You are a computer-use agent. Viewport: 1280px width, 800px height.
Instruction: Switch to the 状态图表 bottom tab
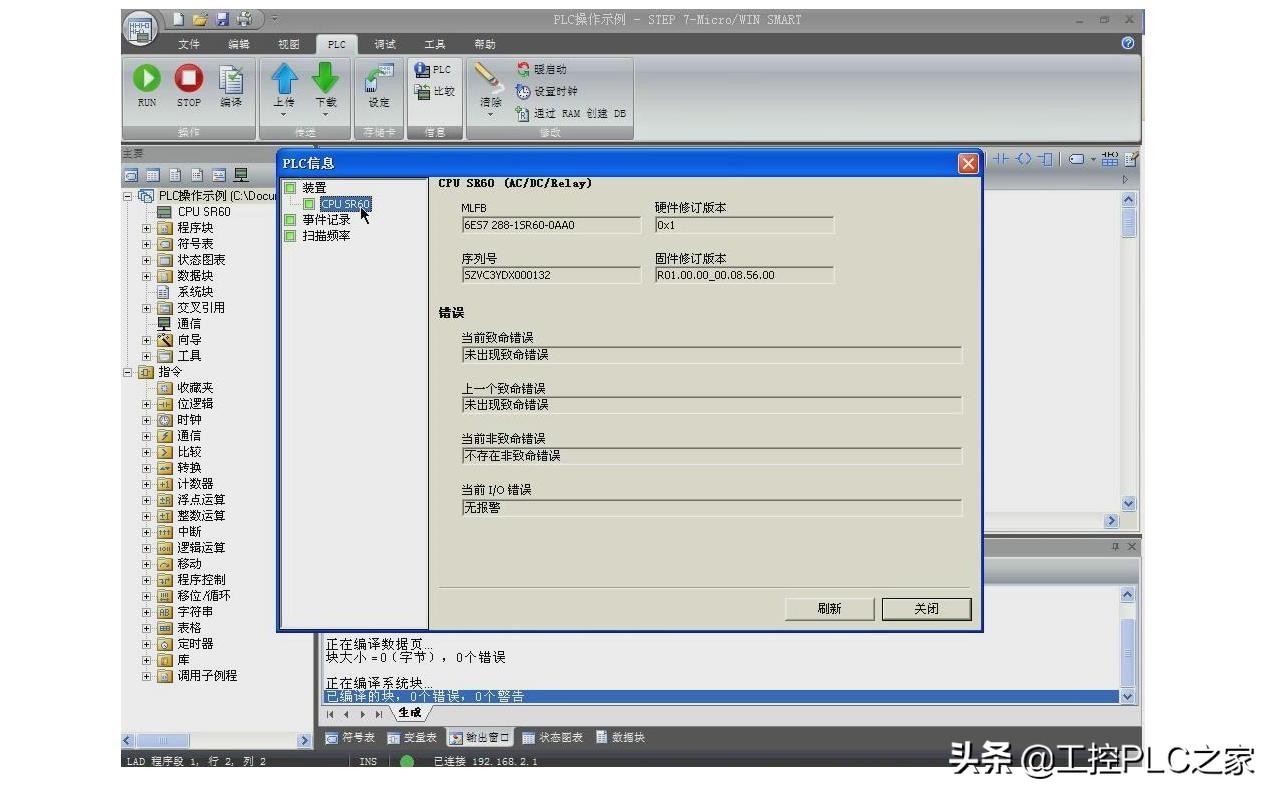click(x=552, y=738)
